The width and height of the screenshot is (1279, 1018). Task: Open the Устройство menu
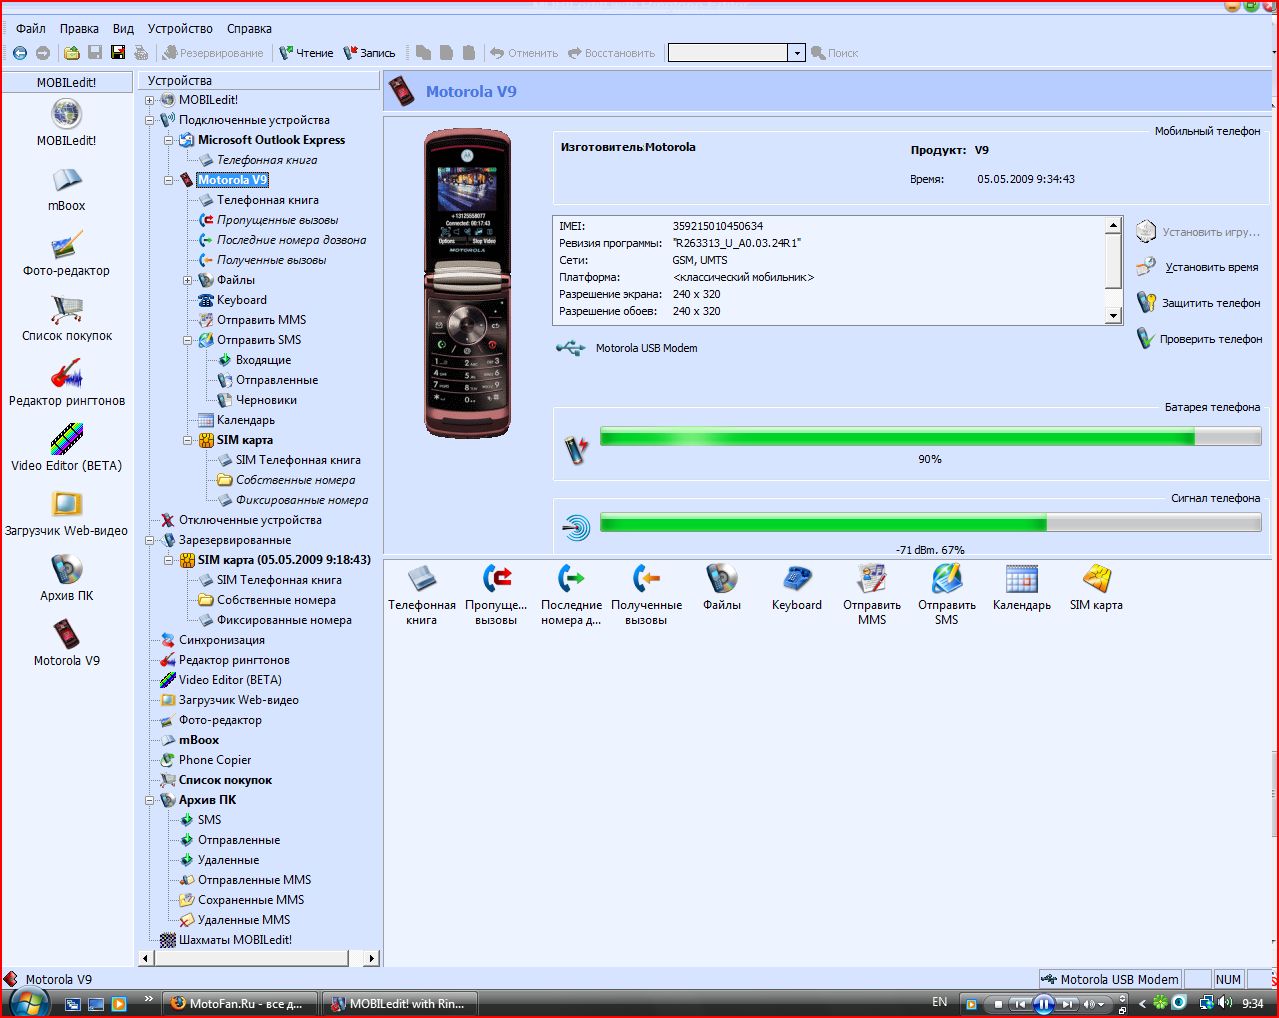(180, 29)
